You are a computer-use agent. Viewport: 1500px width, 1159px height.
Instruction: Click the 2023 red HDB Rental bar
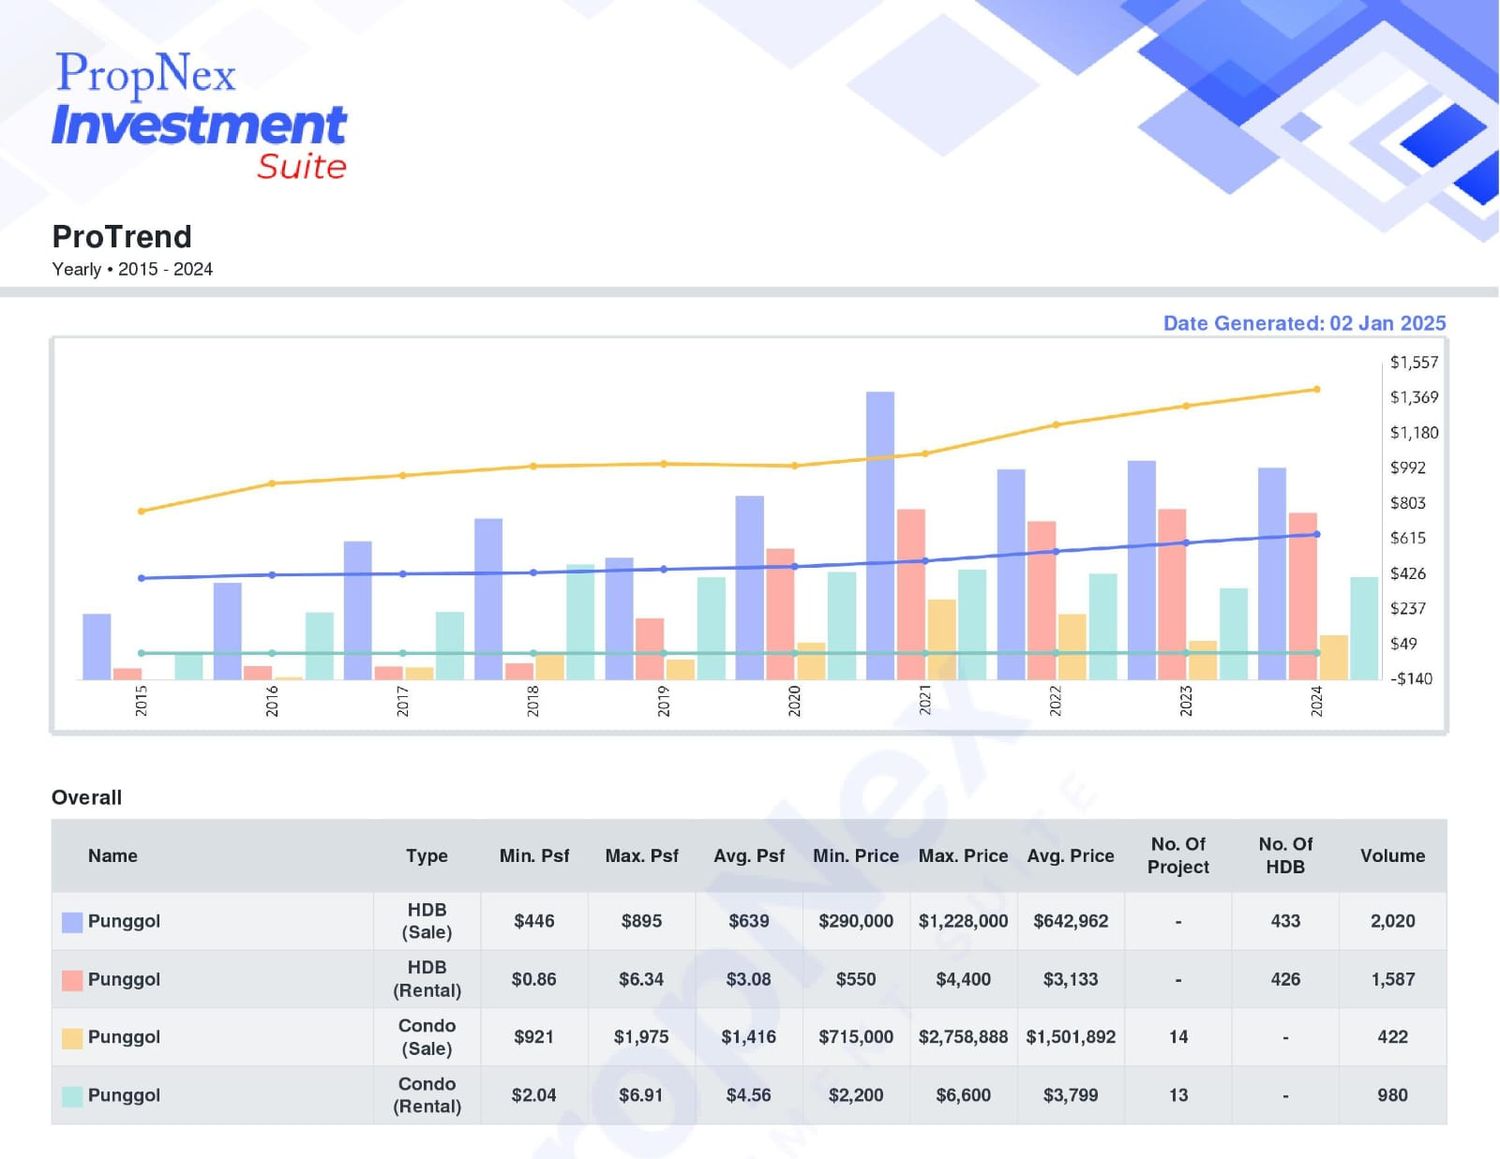click(x=1172, y=595)
